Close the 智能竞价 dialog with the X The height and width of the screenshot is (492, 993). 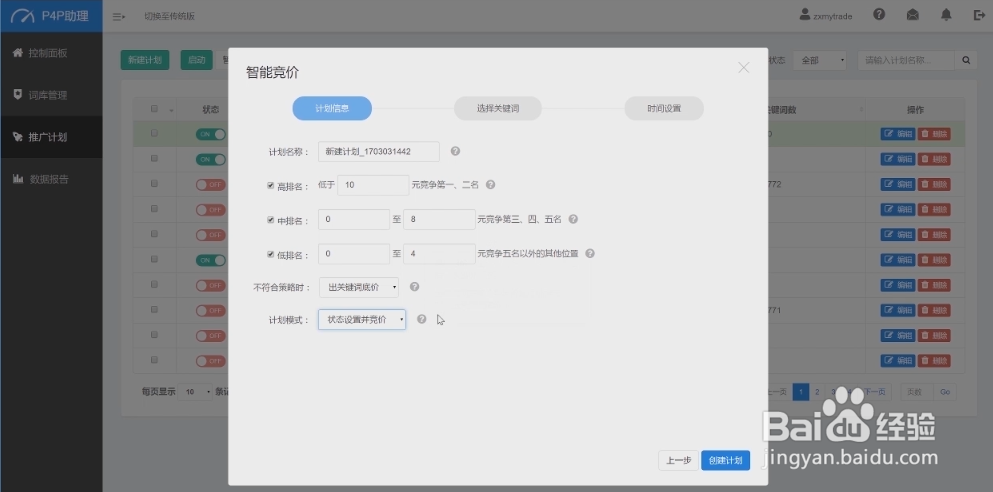tap(743, 68)
